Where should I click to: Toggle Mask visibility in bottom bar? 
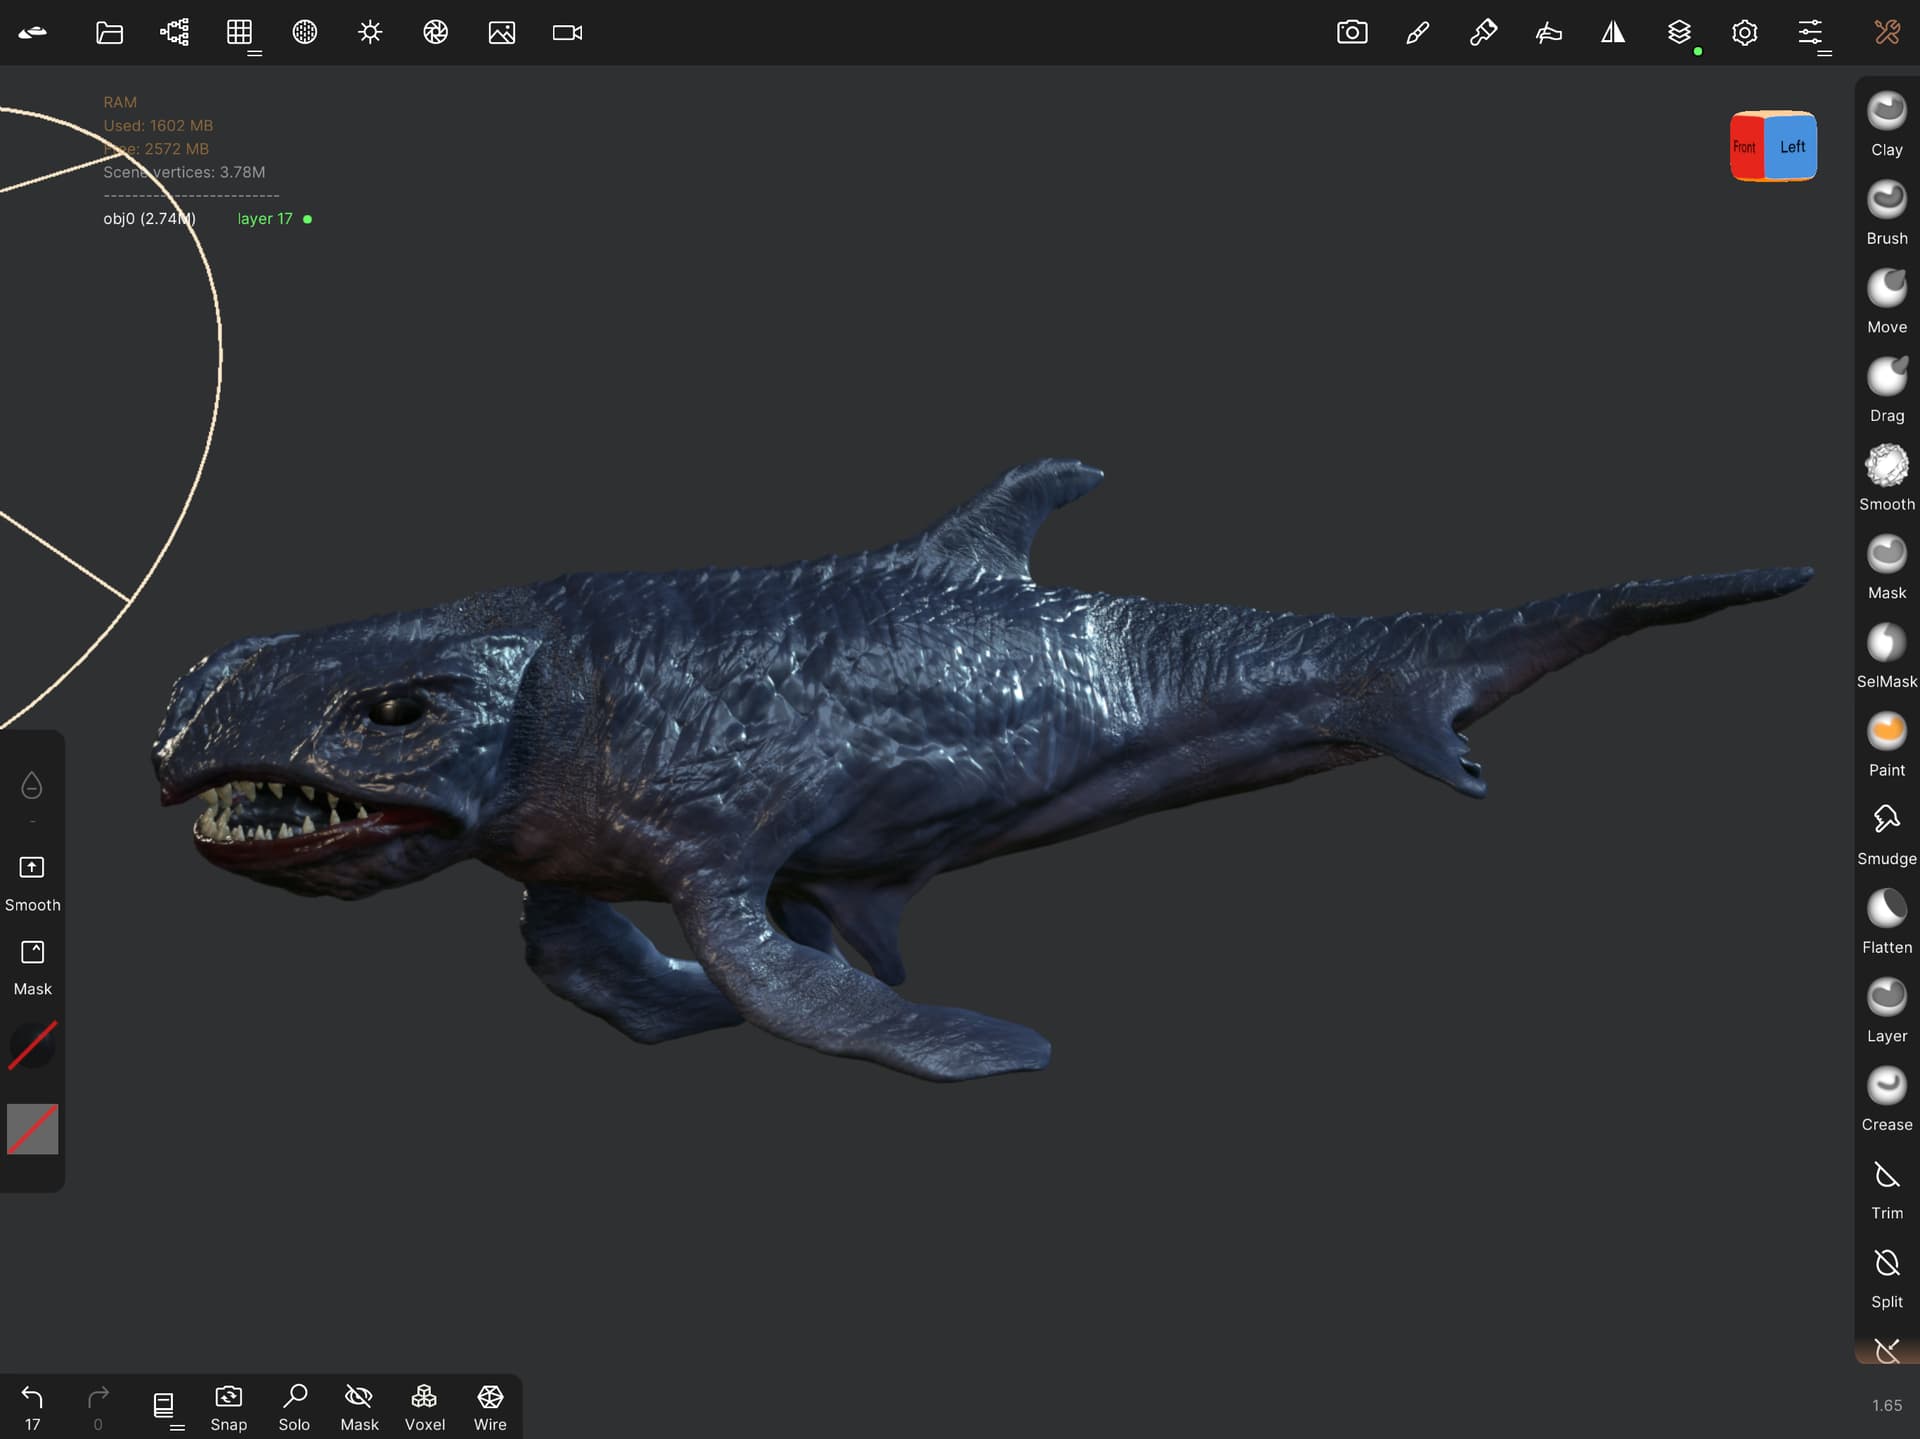359,1407
